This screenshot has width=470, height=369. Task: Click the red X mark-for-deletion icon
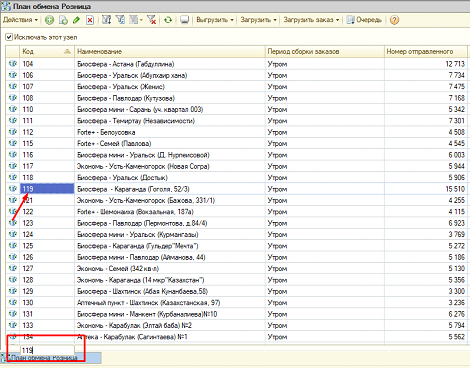pyautogui.click(x=90, y=20)
